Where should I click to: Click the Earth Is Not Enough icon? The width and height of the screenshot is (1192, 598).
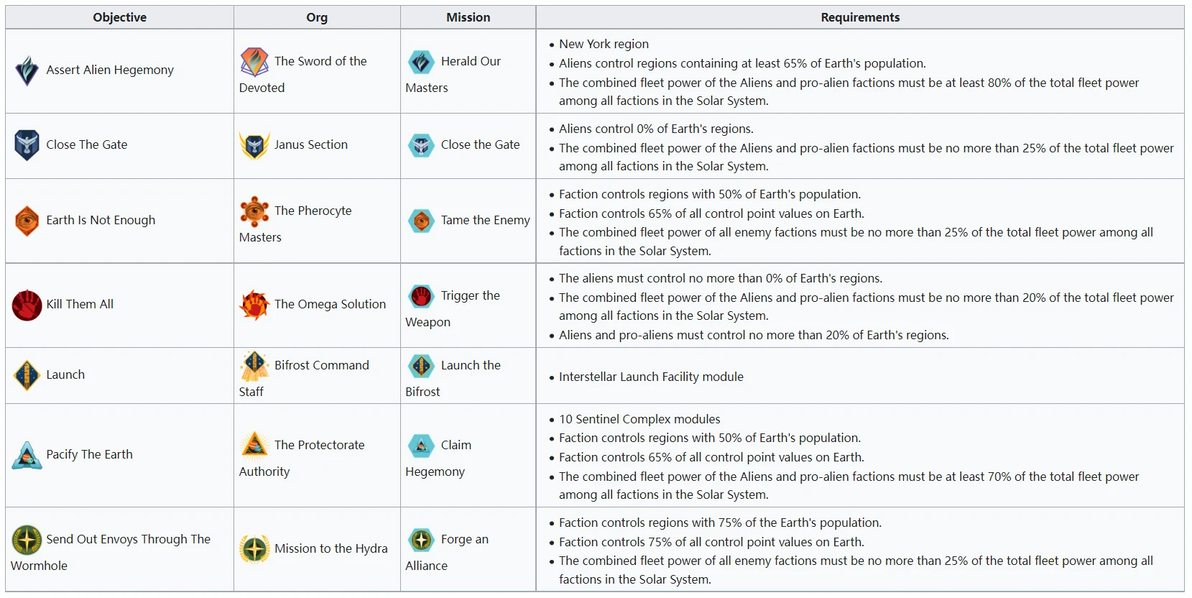pyautogui.click(x=26, y=220)
